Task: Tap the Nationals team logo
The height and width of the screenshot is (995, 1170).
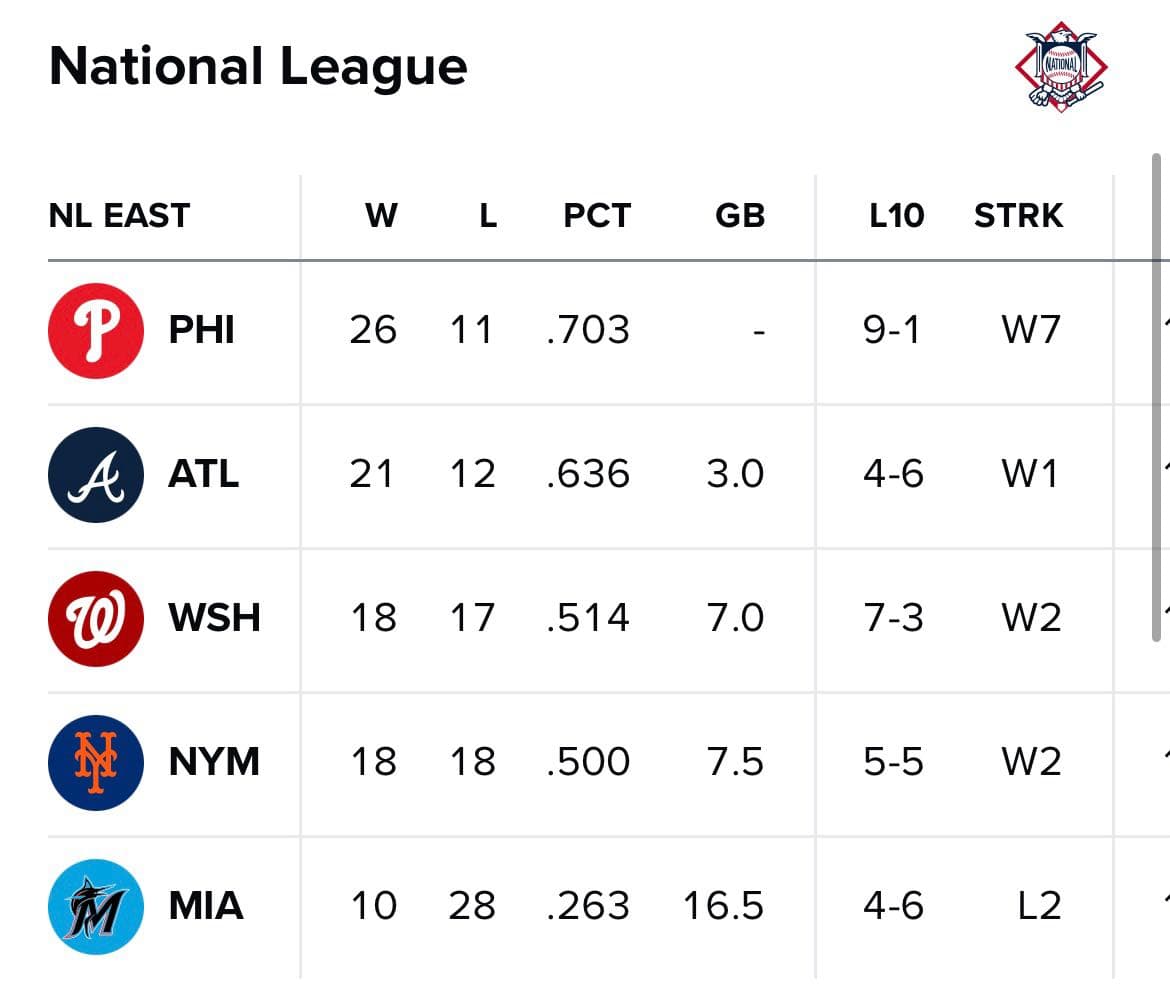Action: (x=96, y=619)
